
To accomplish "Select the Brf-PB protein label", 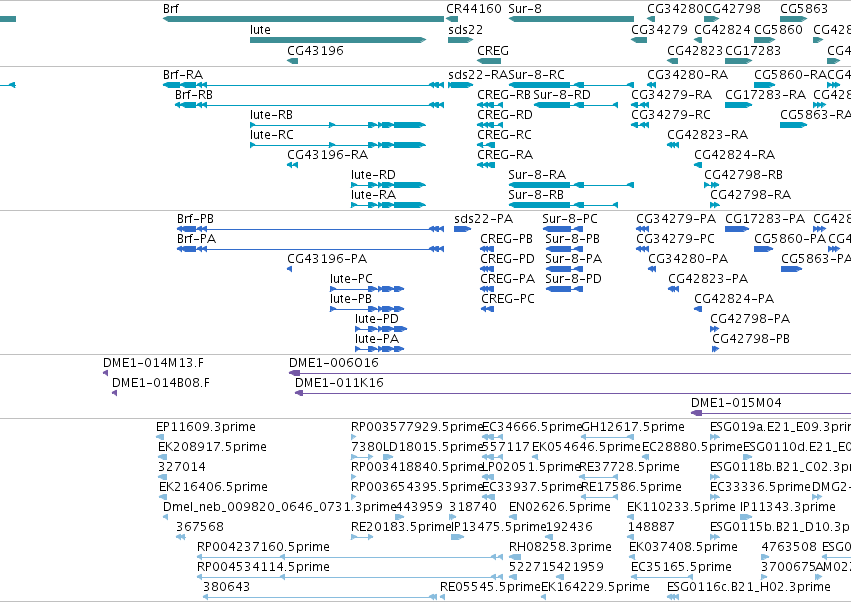I will coord(195,219).
